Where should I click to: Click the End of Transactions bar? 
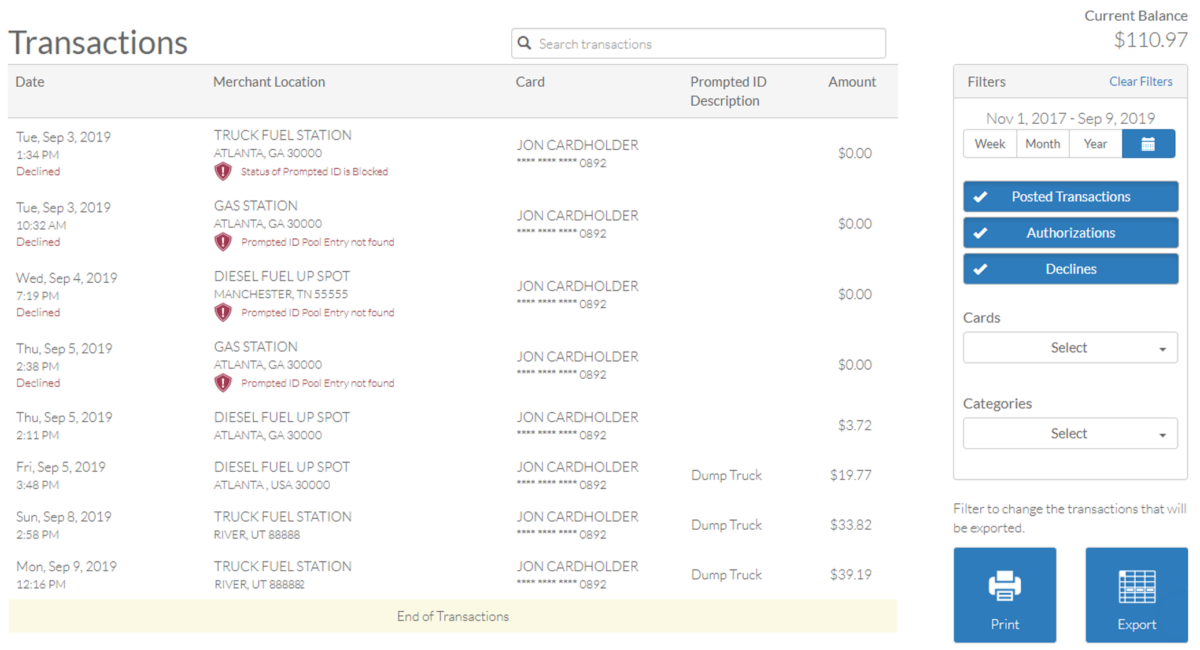(453, 617)
